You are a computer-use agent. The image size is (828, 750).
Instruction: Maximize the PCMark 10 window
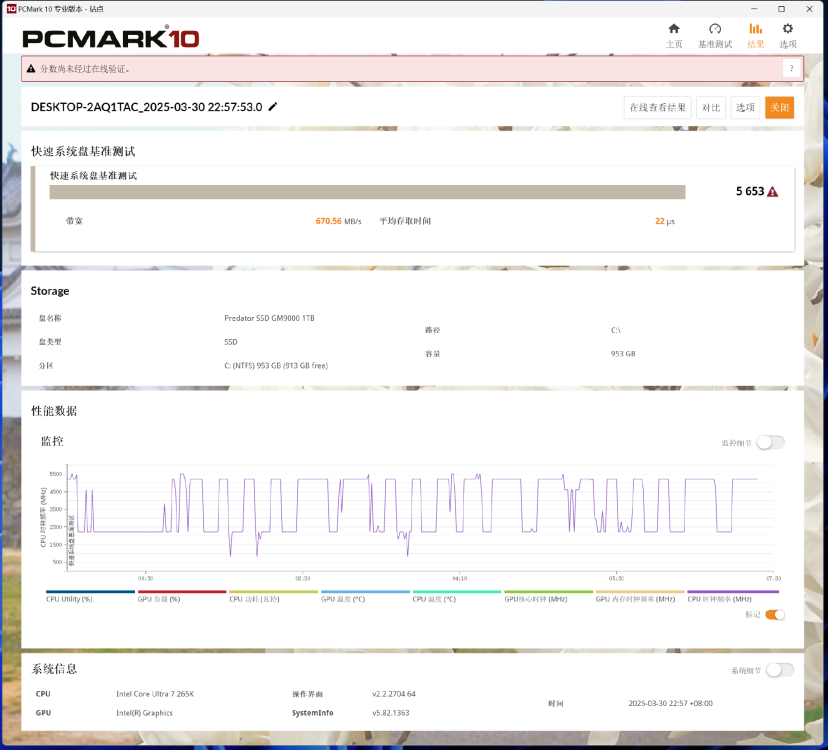(x=782, y=9)
